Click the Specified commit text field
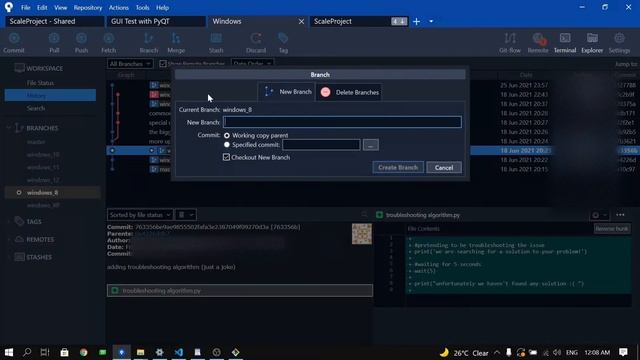Screen dimensions: 640x360 pos(321,145)
